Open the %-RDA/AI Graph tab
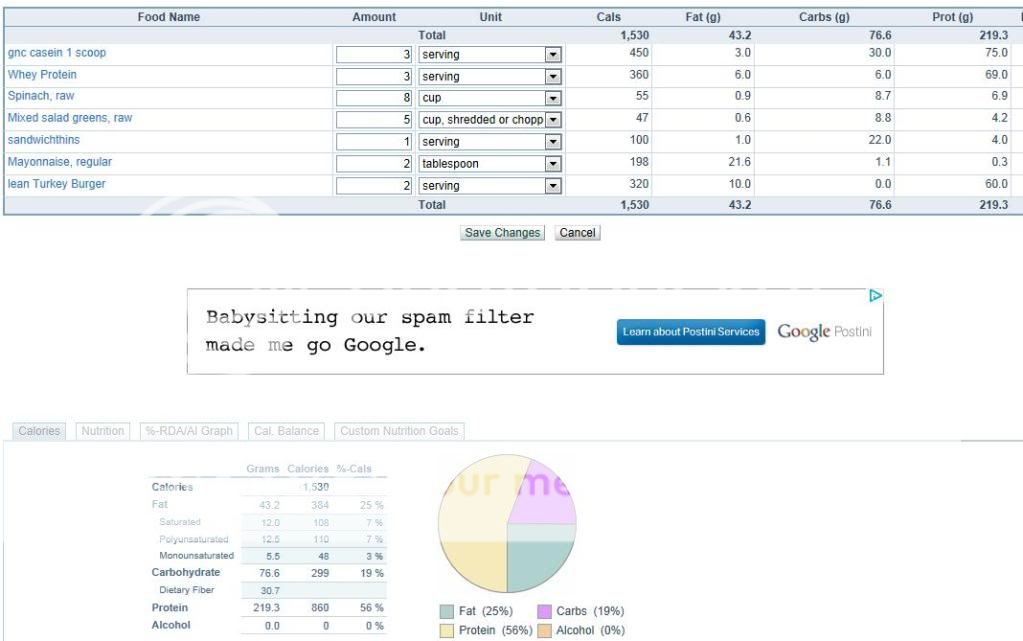The image size is (1023, 641). coord(190,431)
